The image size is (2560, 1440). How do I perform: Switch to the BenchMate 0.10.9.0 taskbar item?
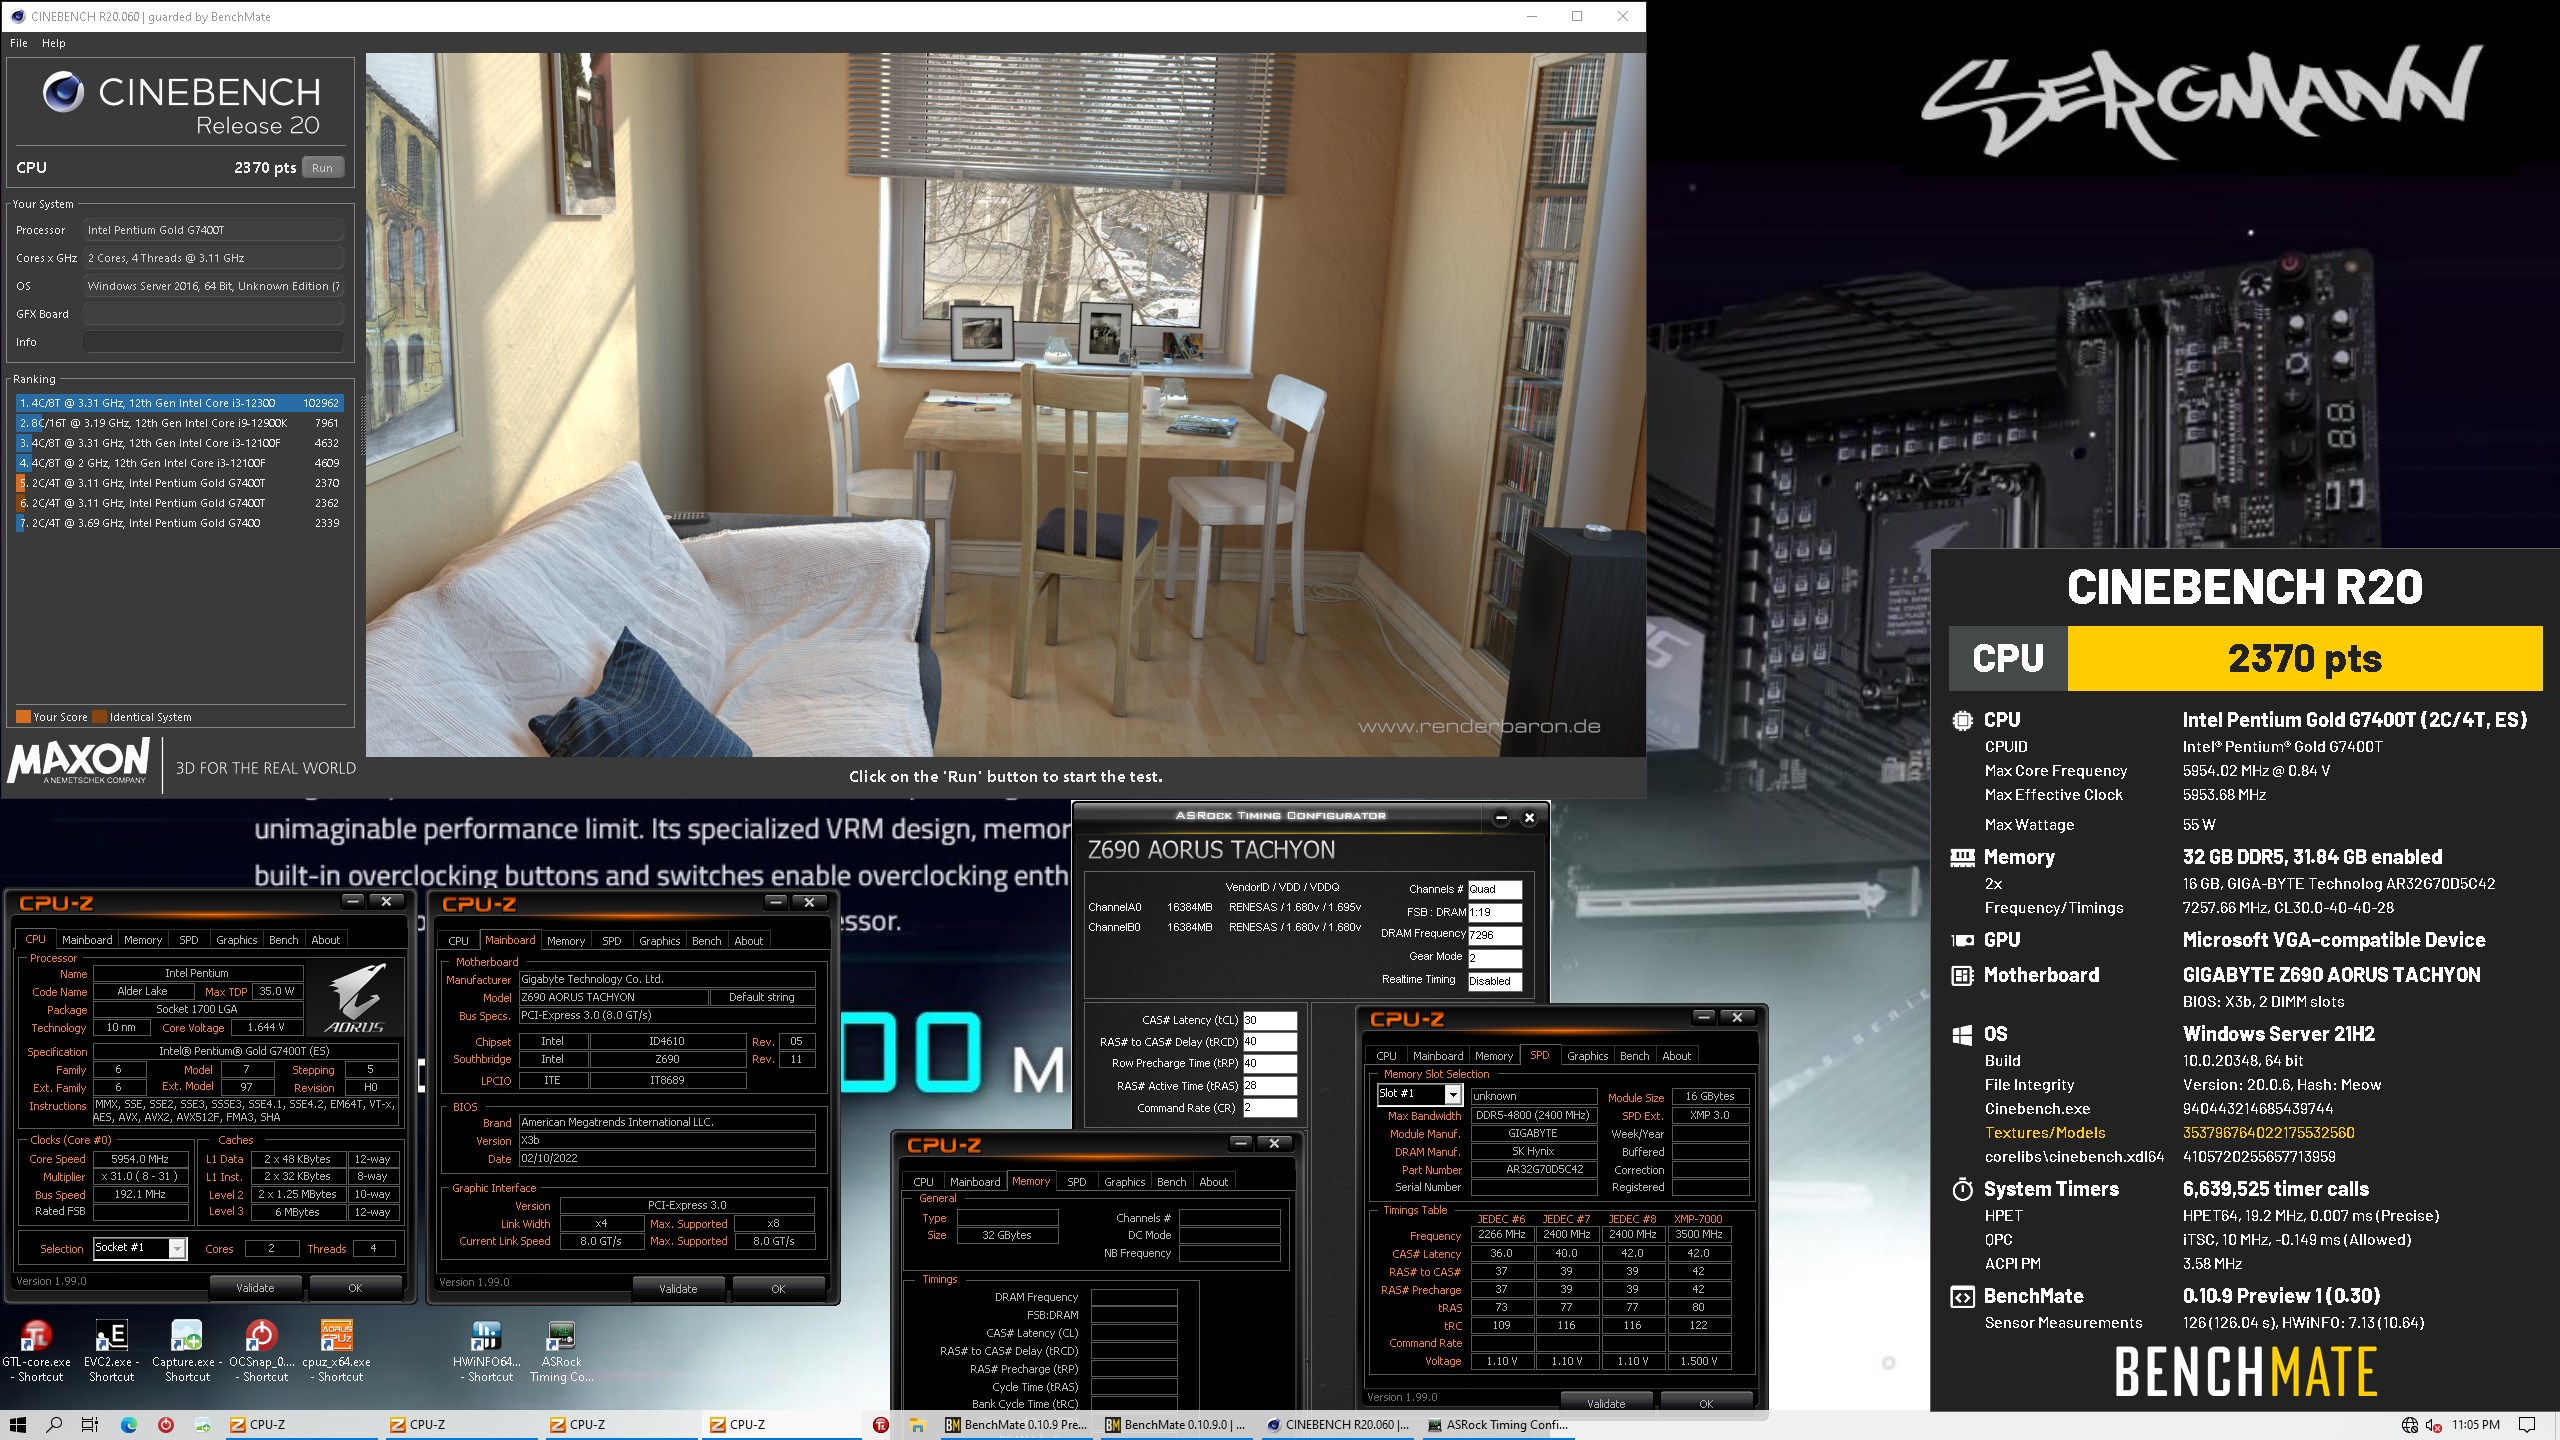pos(1176,1424)
